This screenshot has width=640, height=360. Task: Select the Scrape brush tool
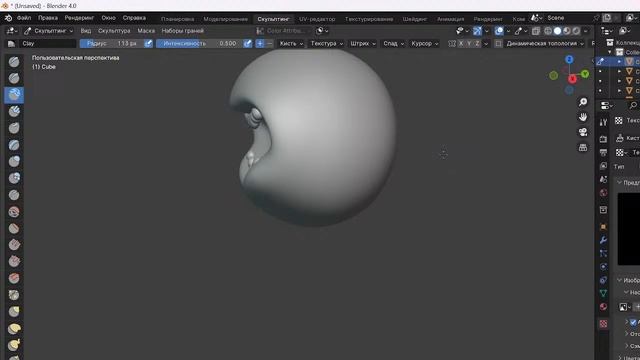14,261
